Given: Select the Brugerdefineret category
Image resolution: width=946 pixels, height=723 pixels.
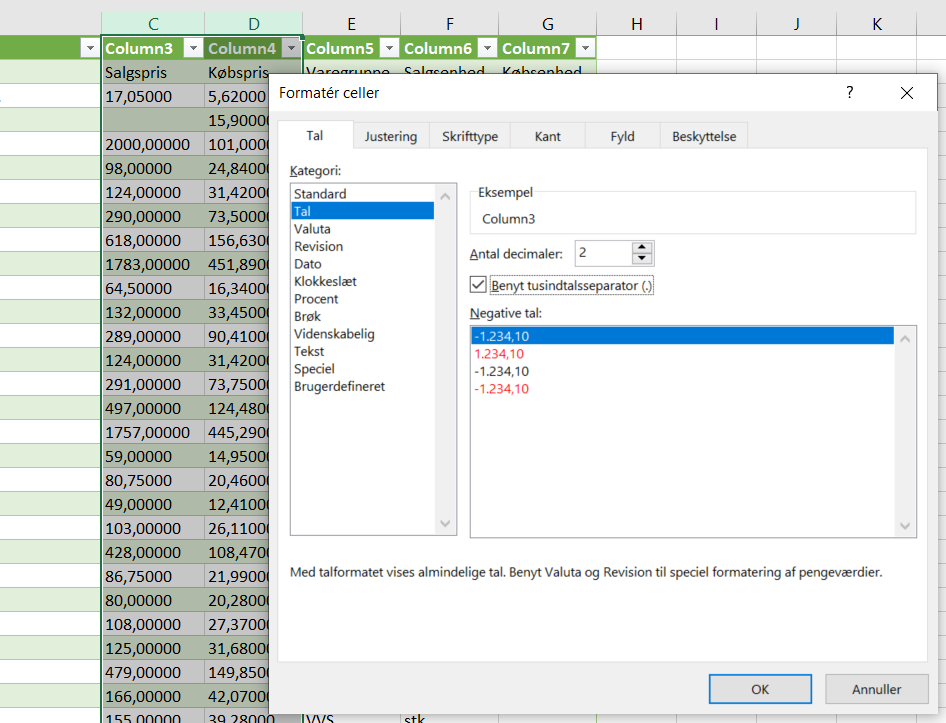Looking at the screenshot, I should click(340, 385).
